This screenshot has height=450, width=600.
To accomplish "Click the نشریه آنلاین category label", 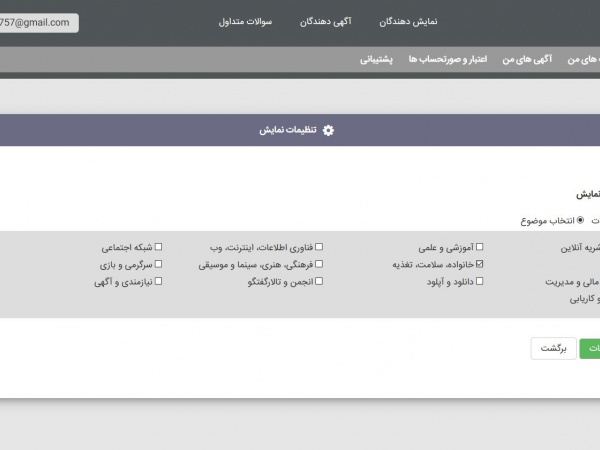I will [580, 248].
